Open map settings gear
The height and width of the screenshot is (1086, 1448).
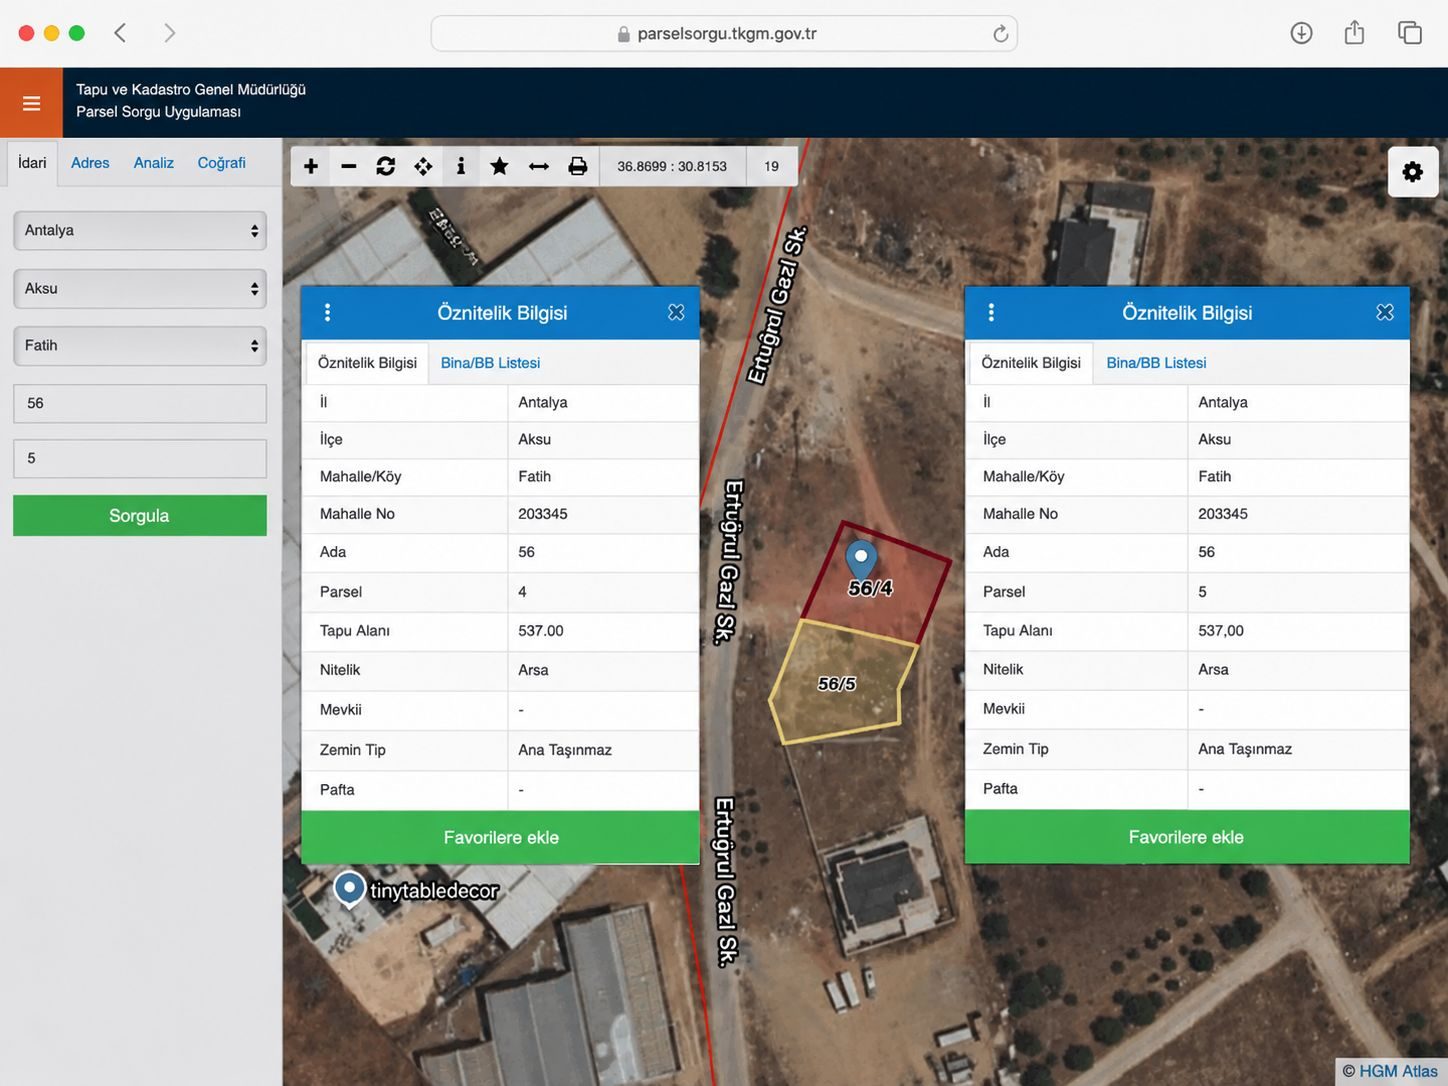[1413, 172]
